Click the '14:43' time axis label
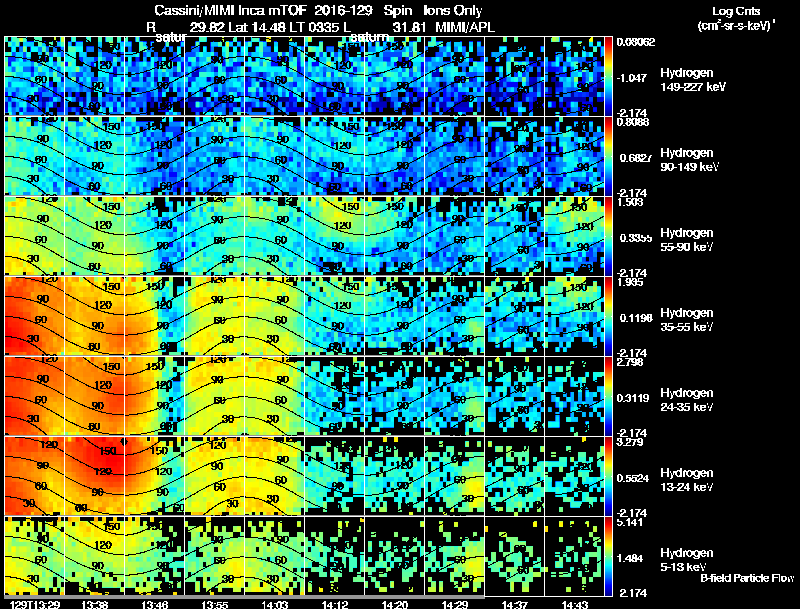The image size is (800, 609). (x=574, y=604)
